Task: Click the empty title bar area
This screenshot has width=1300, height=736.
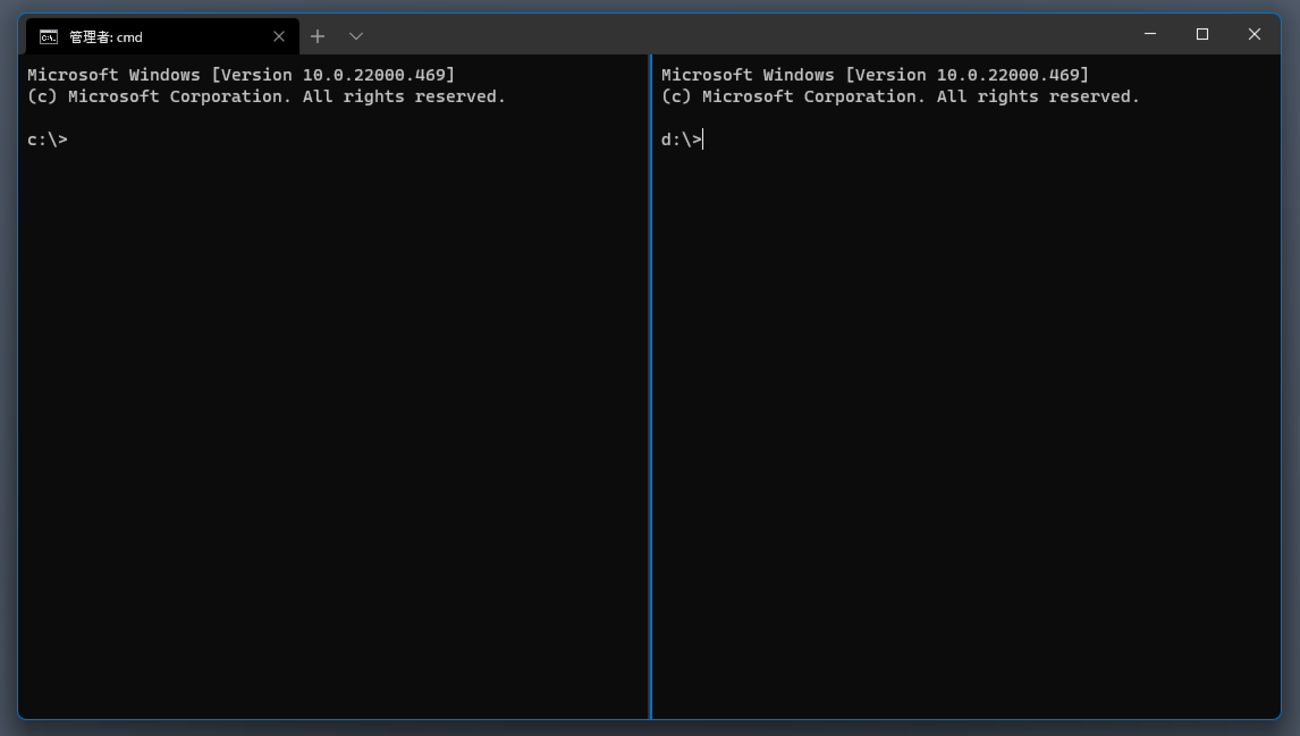Action: point(750,34)
